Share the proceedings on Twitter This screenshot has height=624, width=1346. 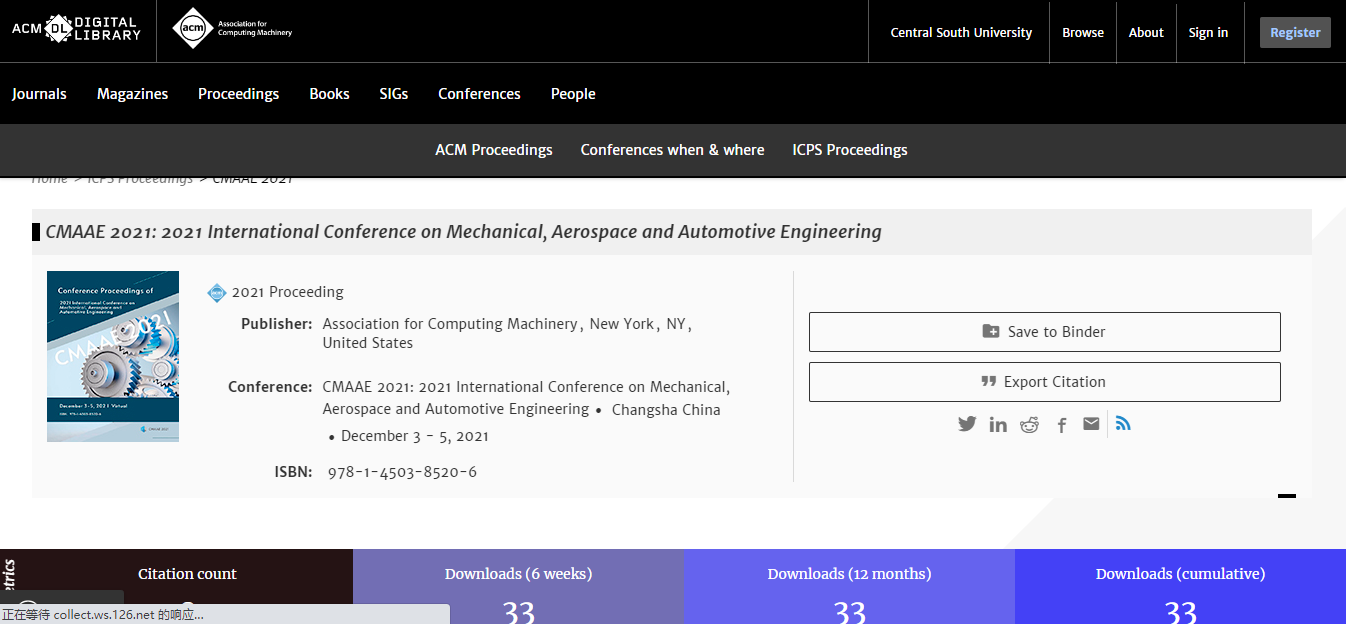[x=967, y=424]
